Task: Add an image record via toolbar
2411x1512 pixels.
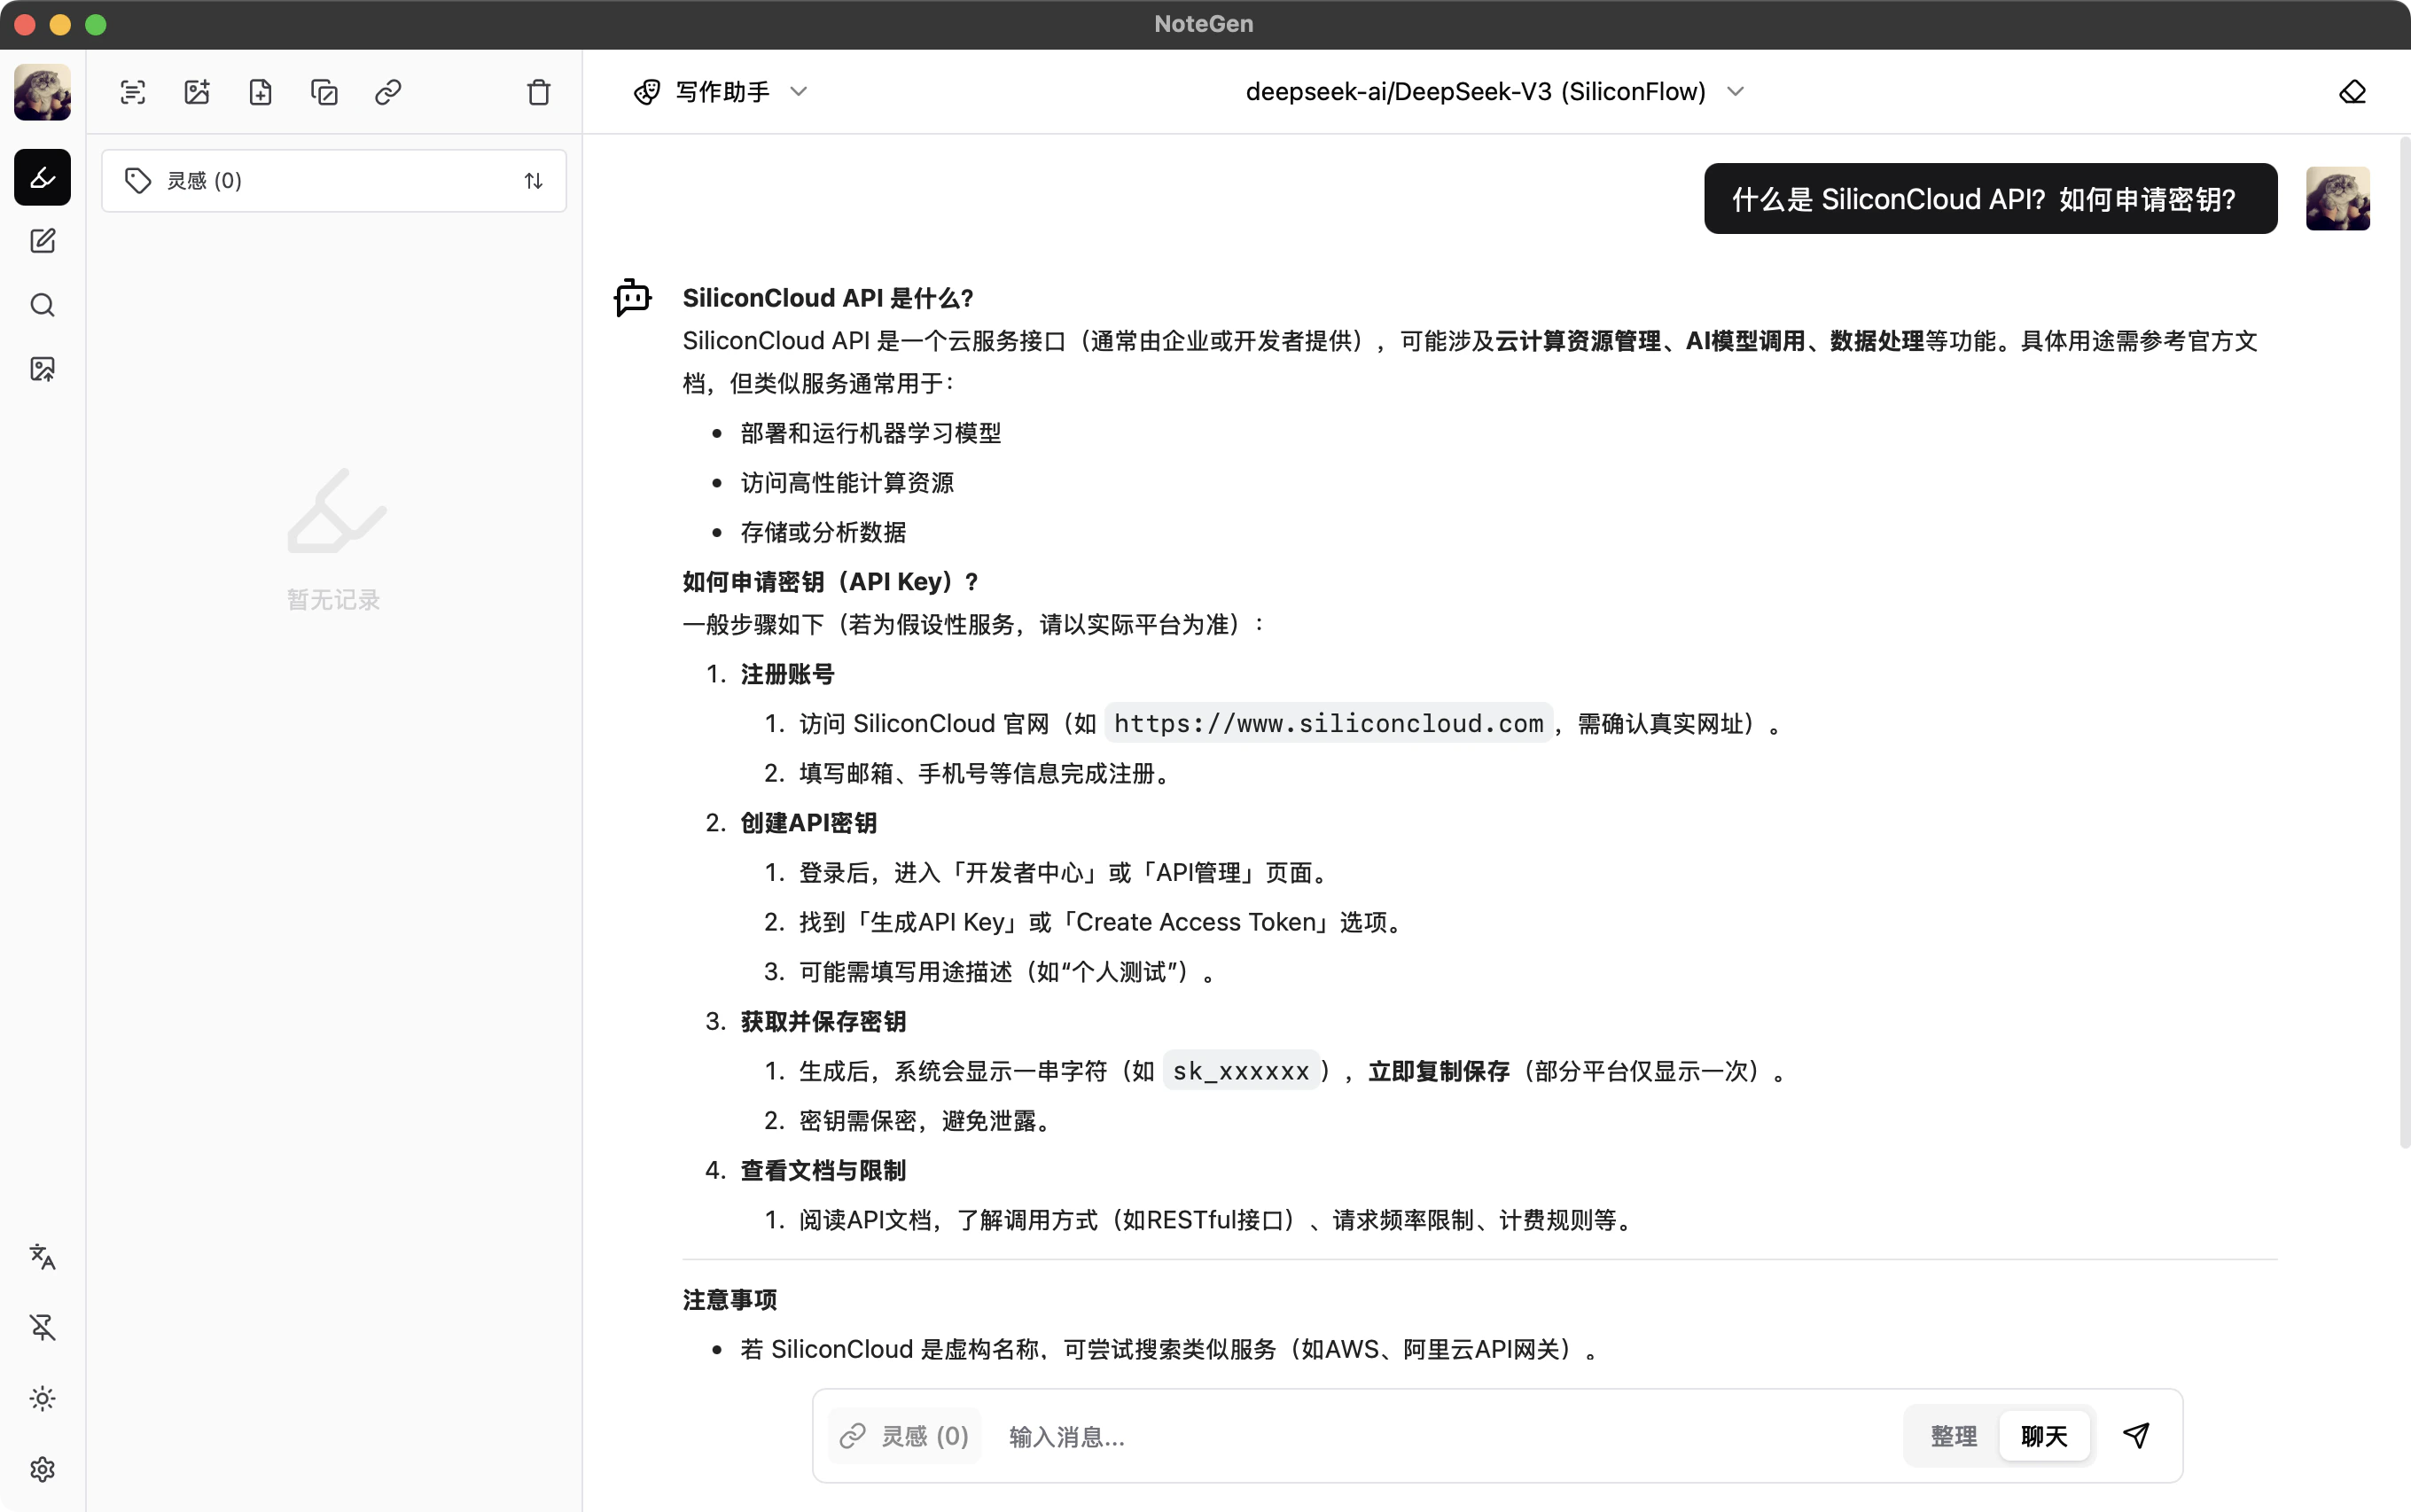Action: pos(197,92)
